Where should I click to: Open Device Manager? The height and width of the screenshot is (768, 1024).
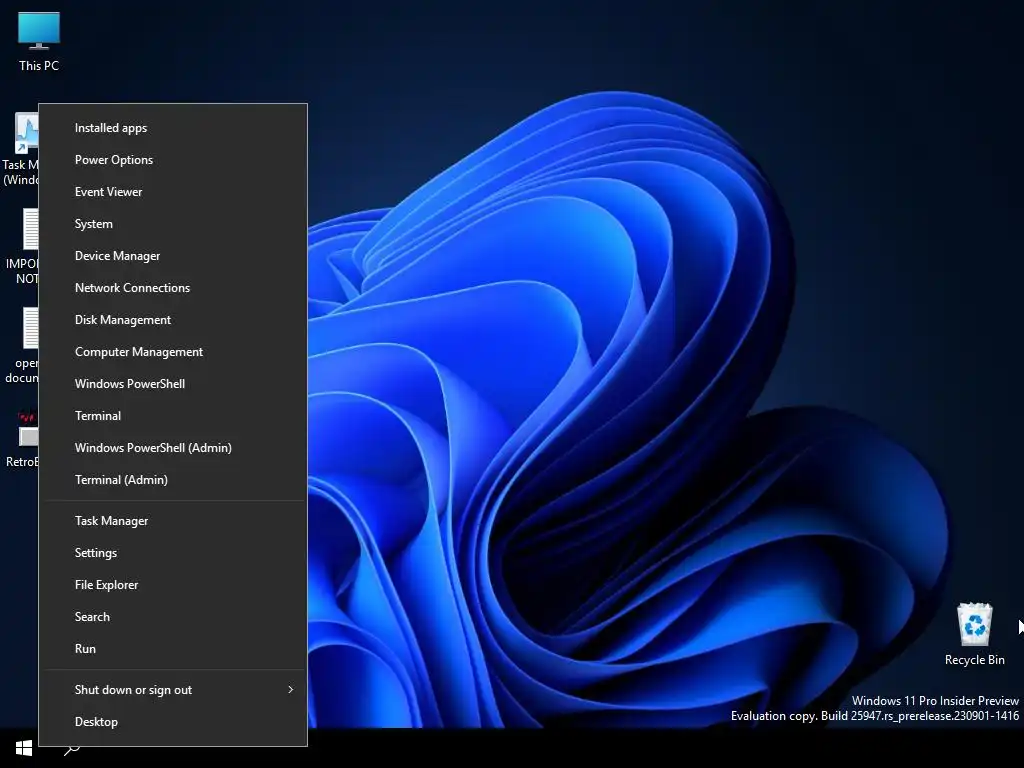click(173, 256)
